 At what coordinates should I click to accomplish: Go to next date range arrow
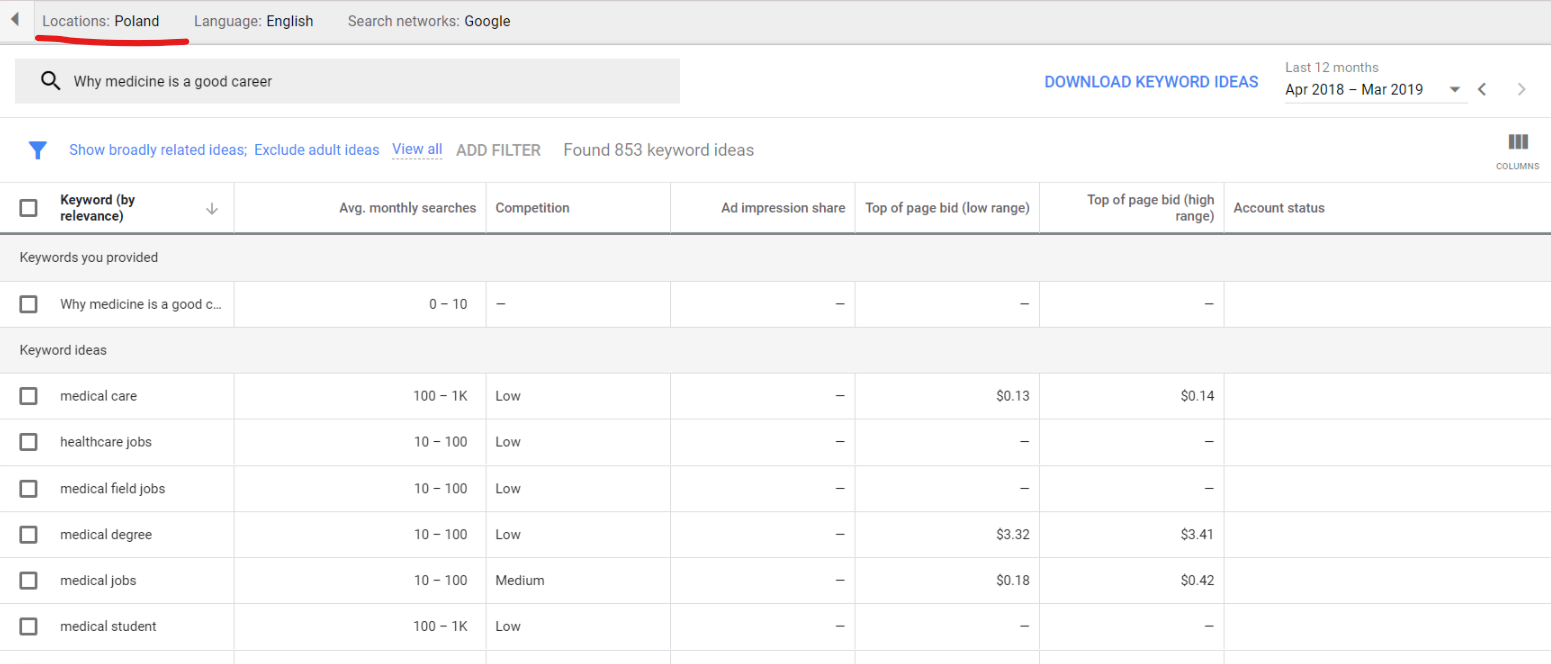pyautogui.click(x=1521, y=89)
